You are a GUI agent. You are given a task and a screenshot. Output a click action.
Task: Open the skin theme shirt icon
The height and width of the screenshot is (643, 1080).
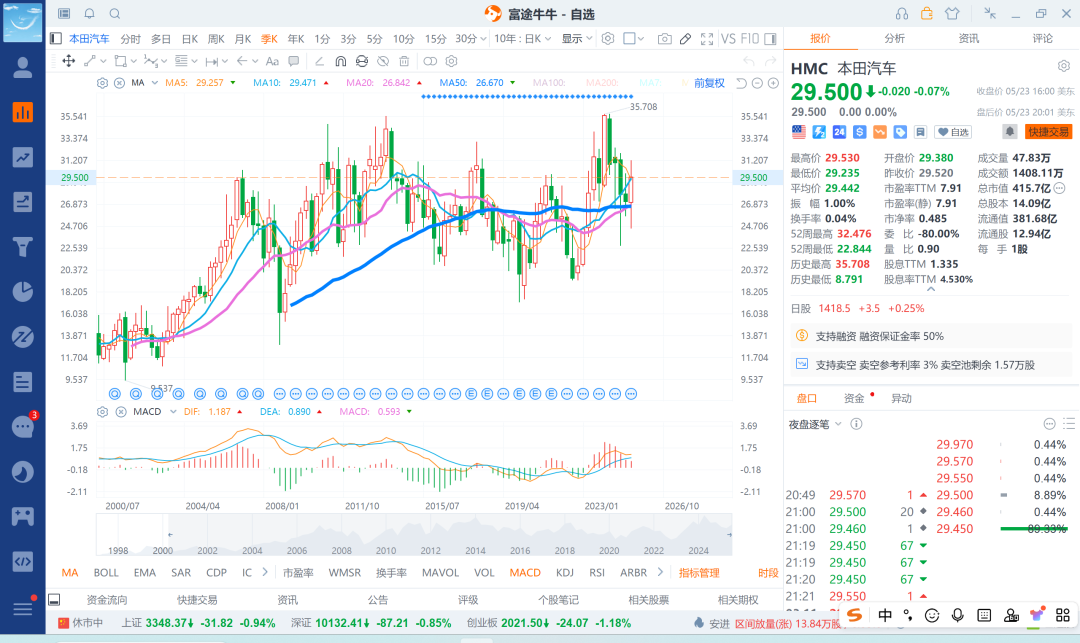coord(952,14)
